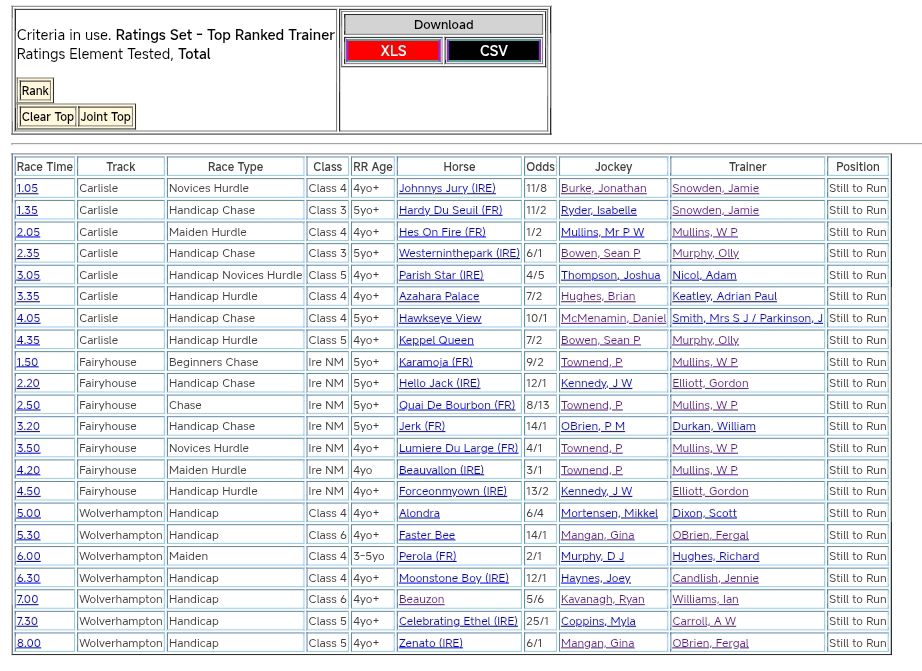View trainer Candlish, Jennie
This screenshot has width=922, height=671.
click(x=714, y=578)
